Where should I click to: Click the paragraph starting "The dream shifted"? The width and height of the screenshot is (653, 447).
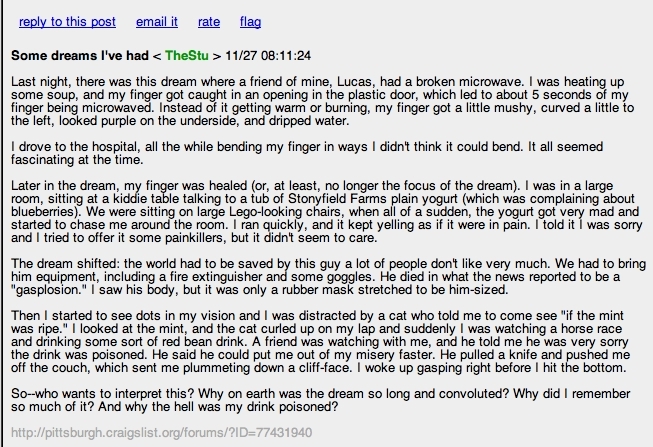(320, 281)
